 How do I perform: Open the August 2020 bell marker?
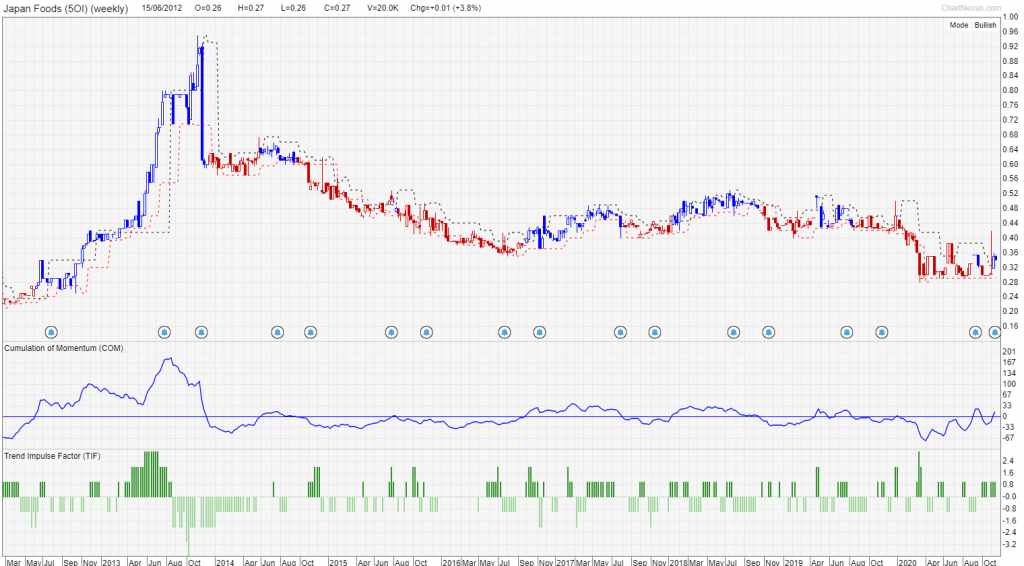coord(975,332)
